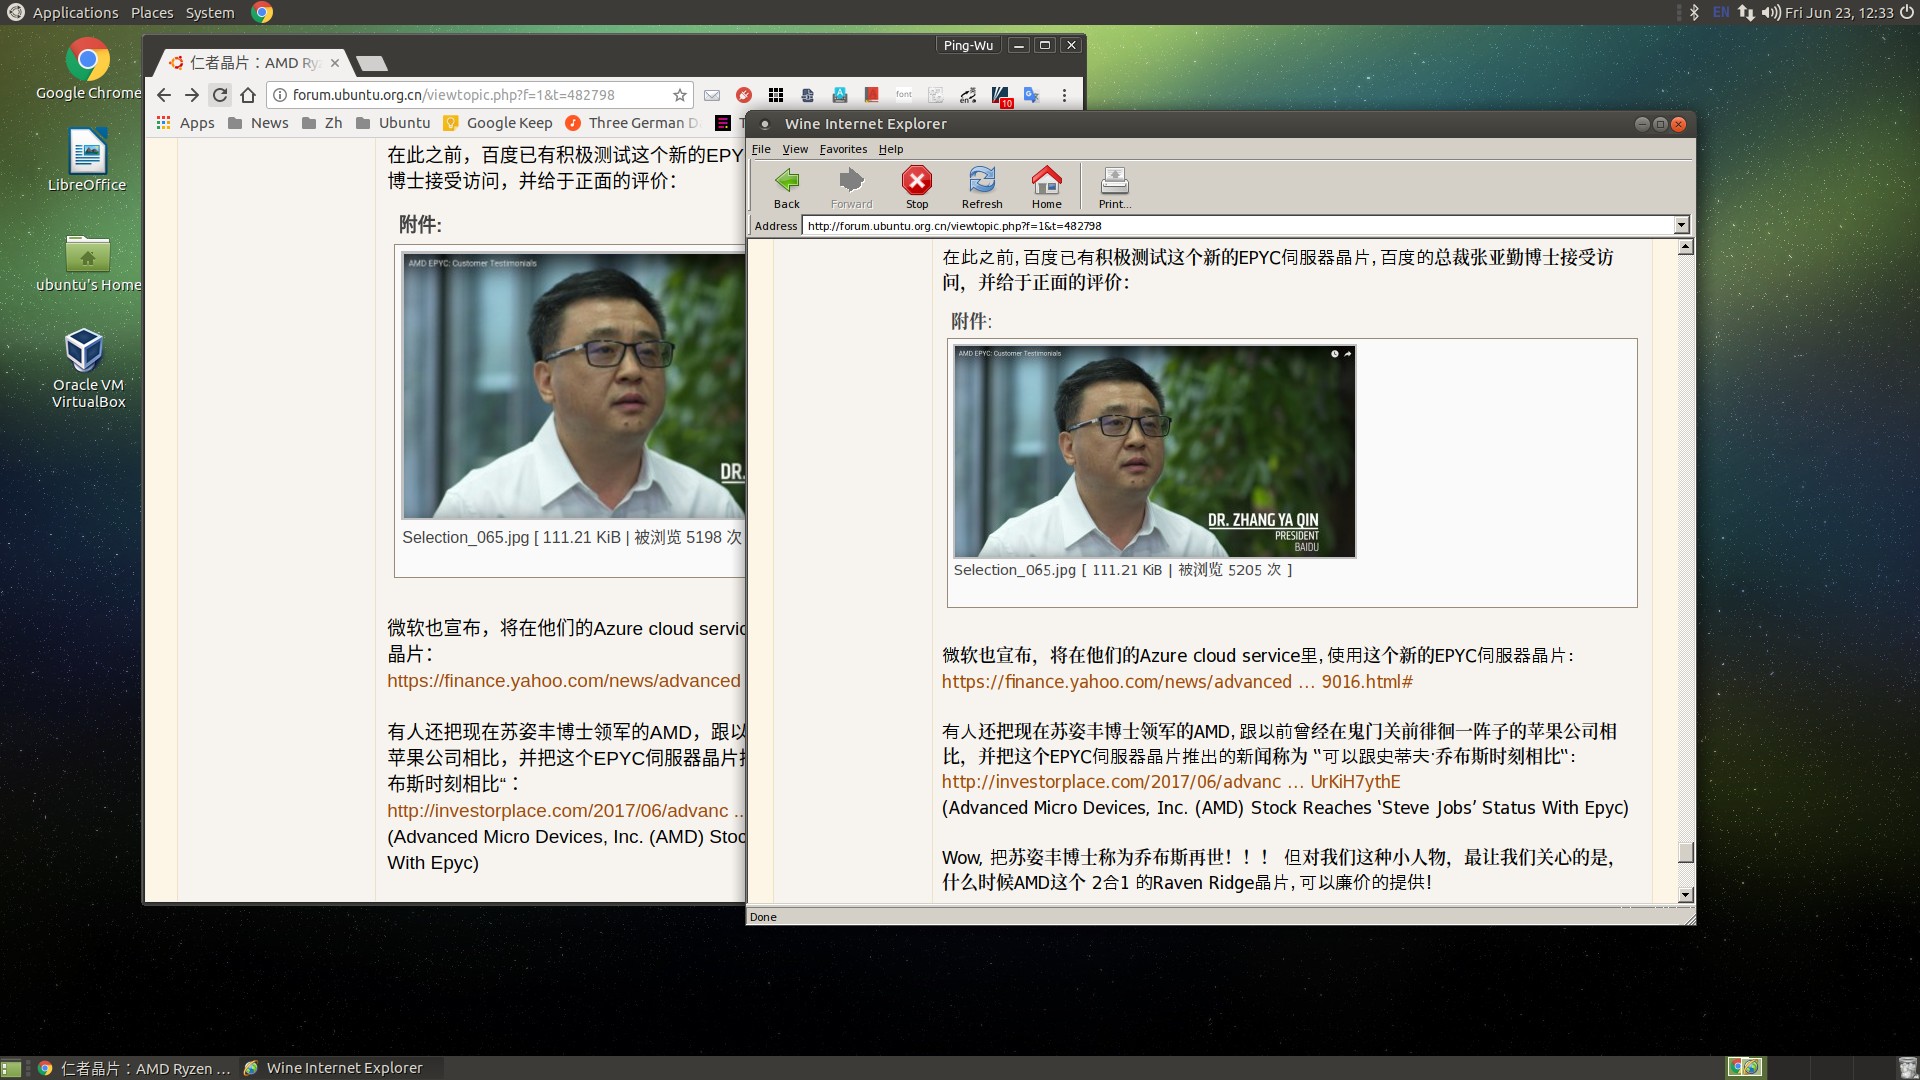Click the Forward arrow in Wine Internet Explorer
This screenshot has height=1080, width=1920.
click(851, 187)
